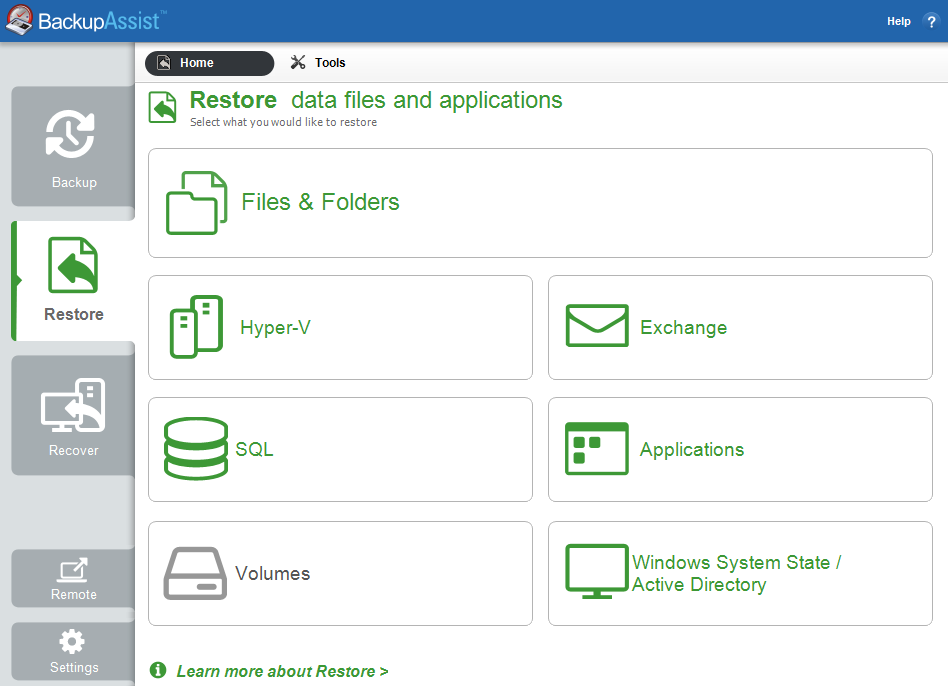Open Remote from the sidebar
The height and width of the screenshot is (686, 948).
click(x=73, y=579)
